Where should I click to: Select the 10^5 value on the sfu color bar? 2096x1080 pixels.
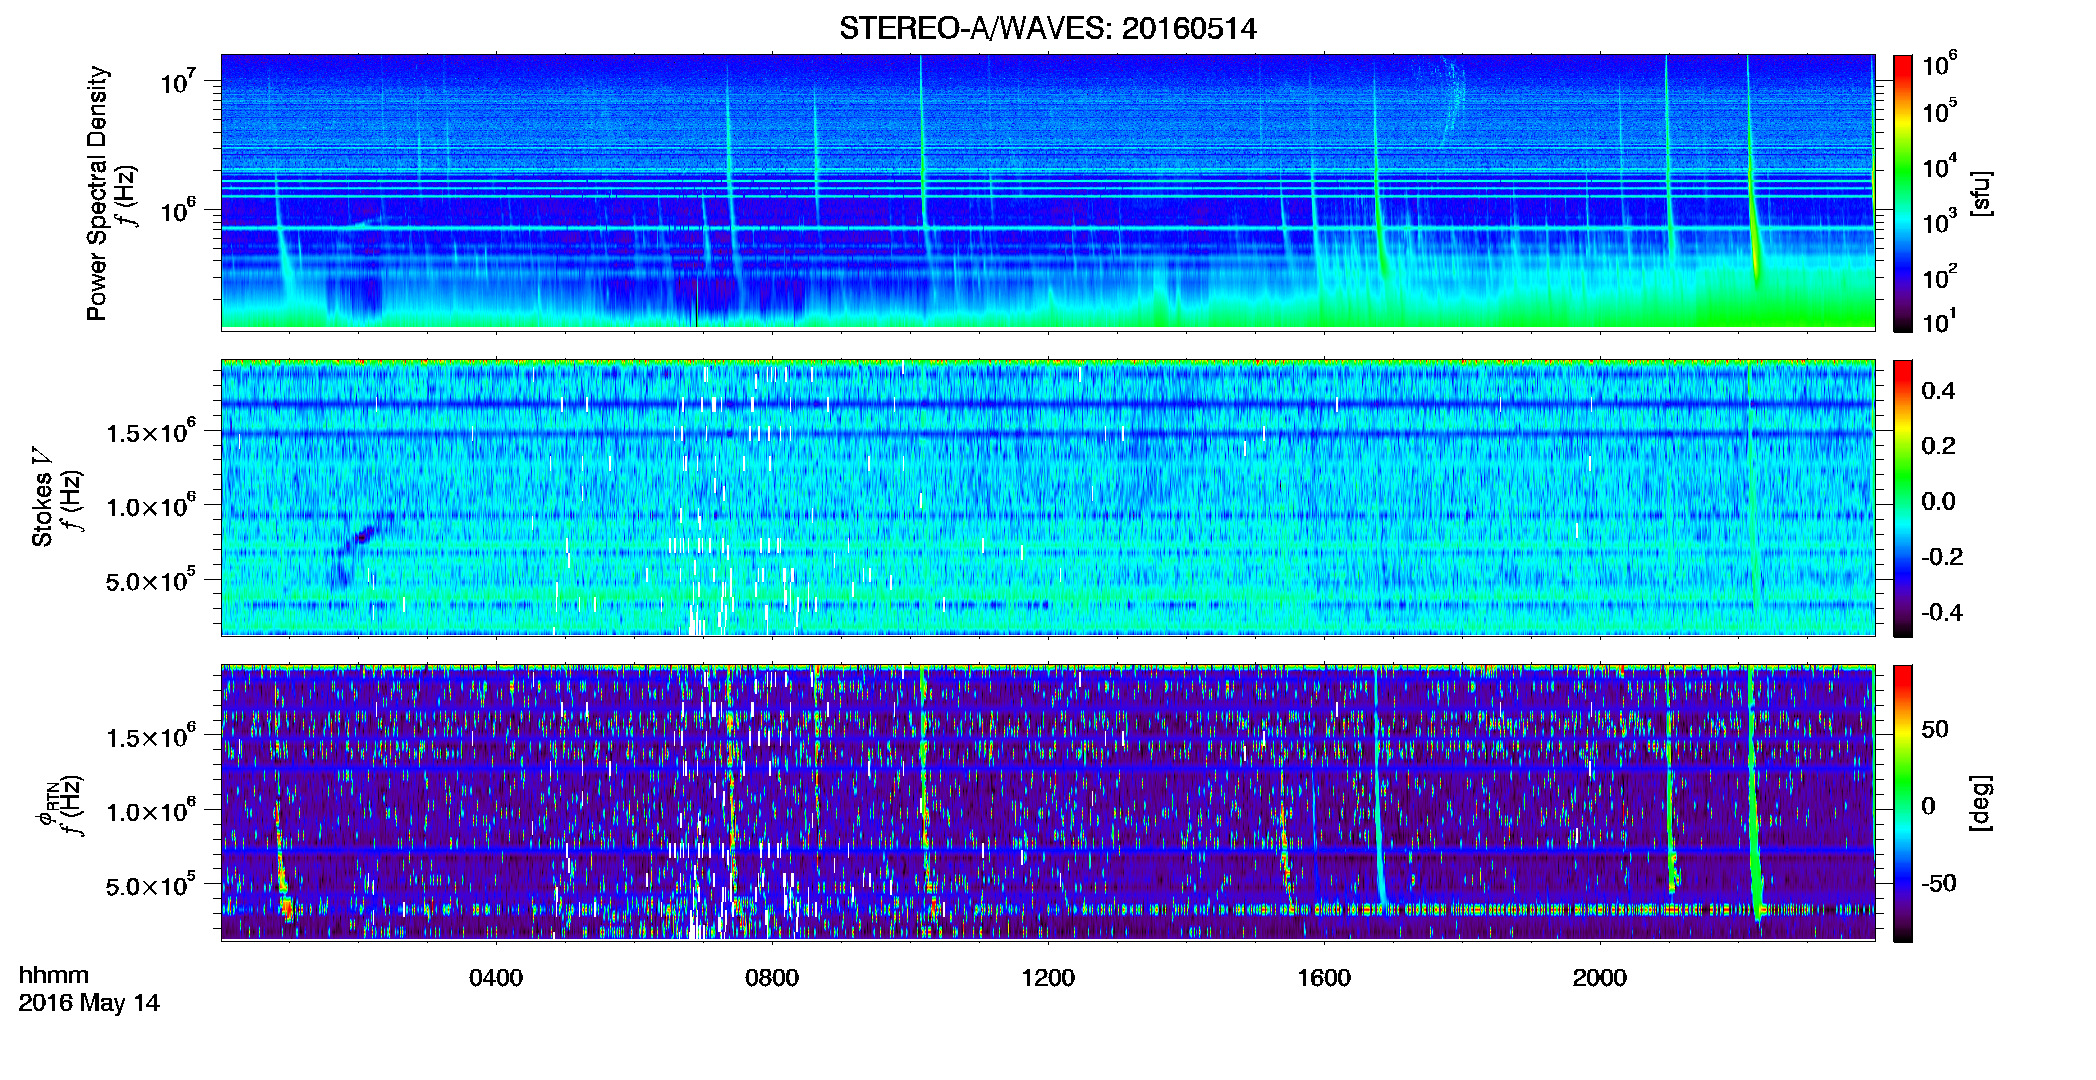click(x=1940, y=111)
